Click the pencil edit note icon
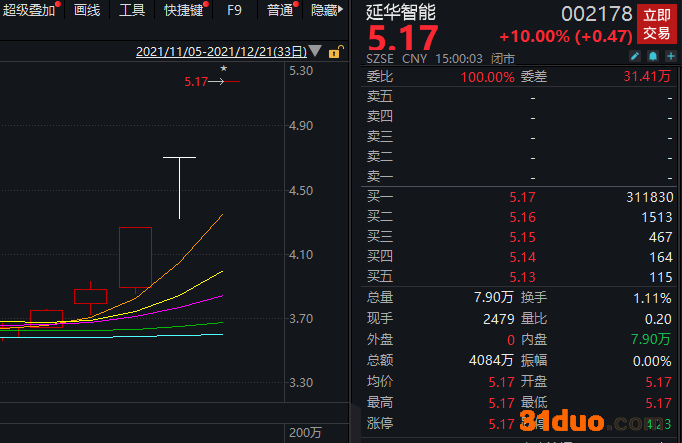This screenshot has width=682, height=443. 635,58
